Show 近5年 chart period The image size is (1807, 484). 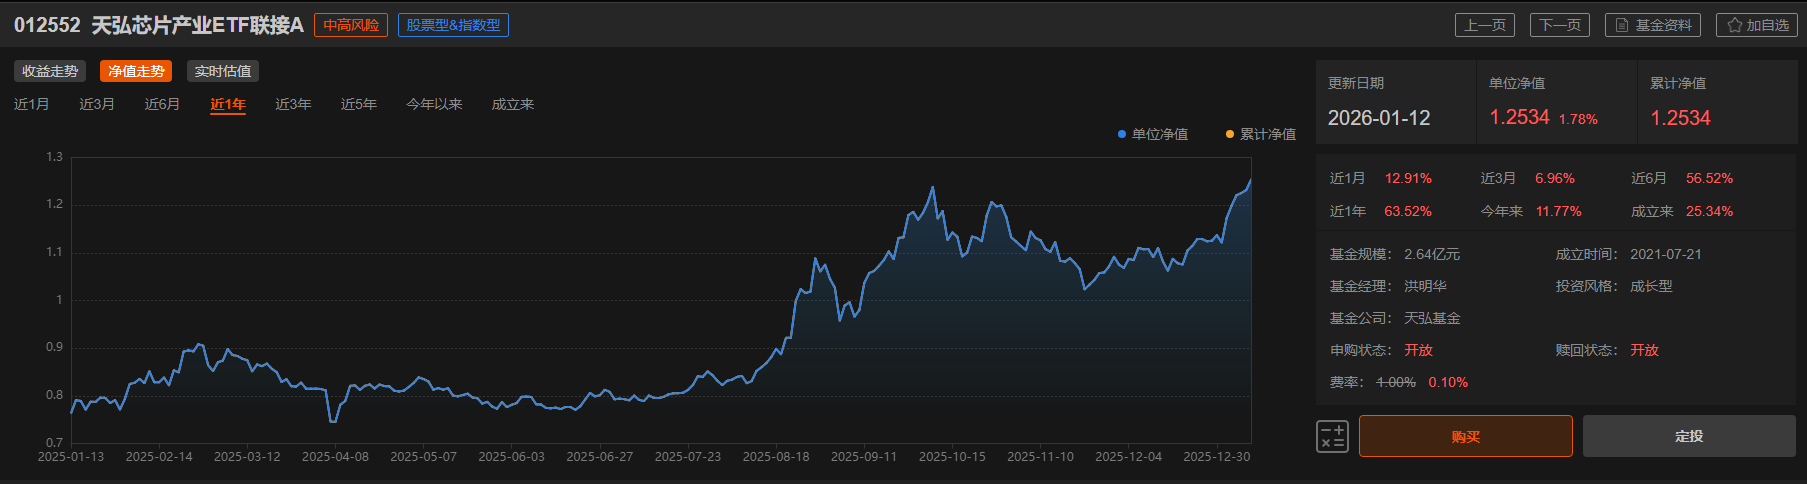(358, 104)
